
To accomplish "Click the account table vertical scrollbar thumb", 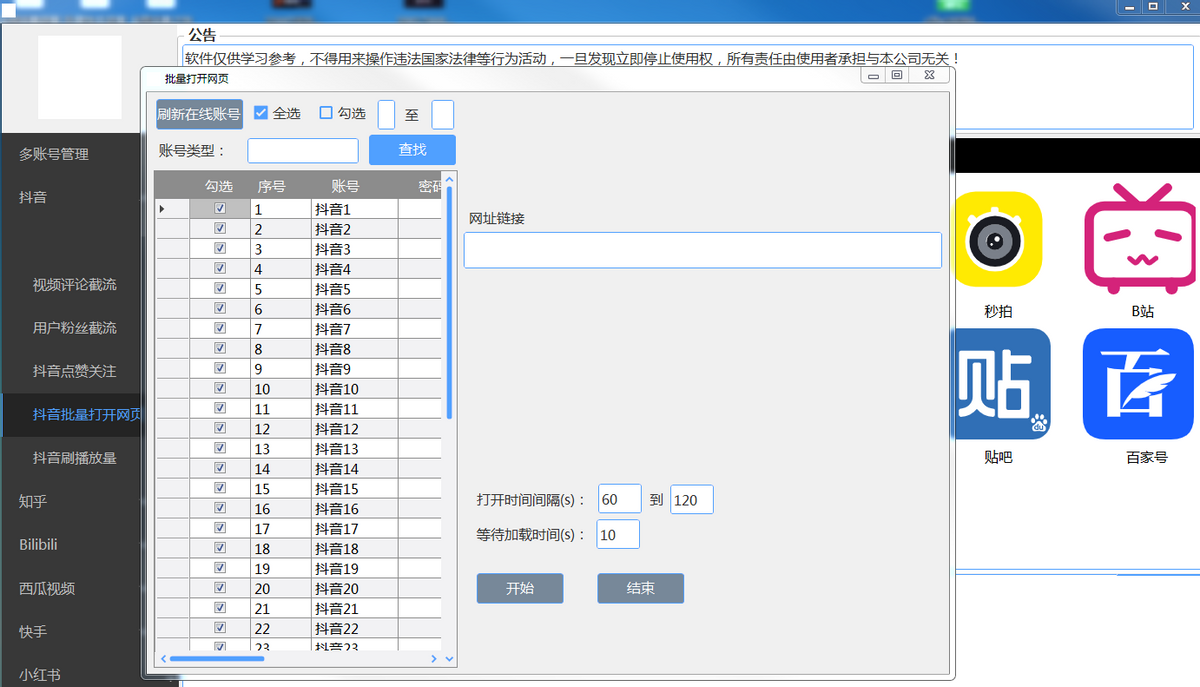I will click(x=449, y=302).
